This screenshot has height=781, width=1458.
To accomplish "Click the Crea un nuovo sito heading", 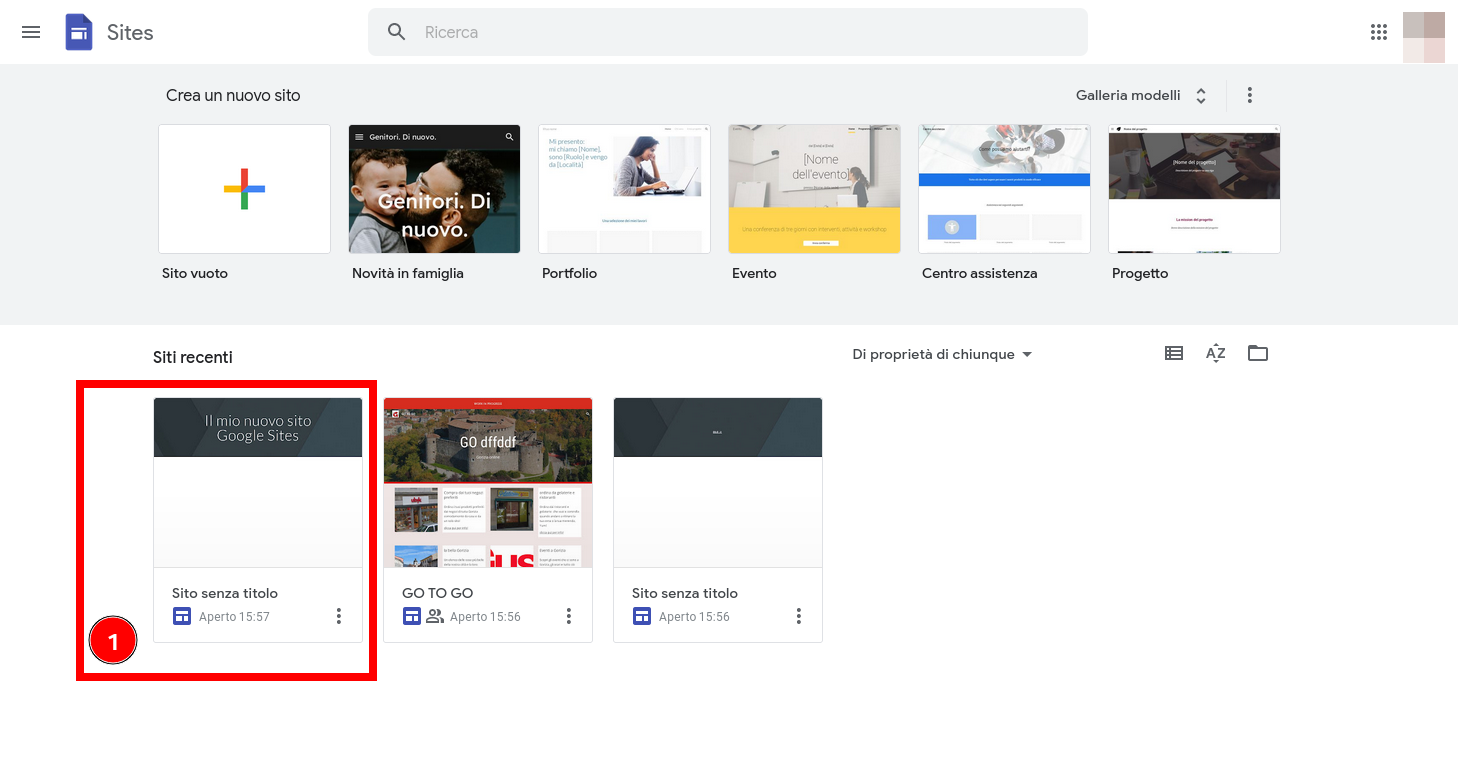I will pos(233,95).
